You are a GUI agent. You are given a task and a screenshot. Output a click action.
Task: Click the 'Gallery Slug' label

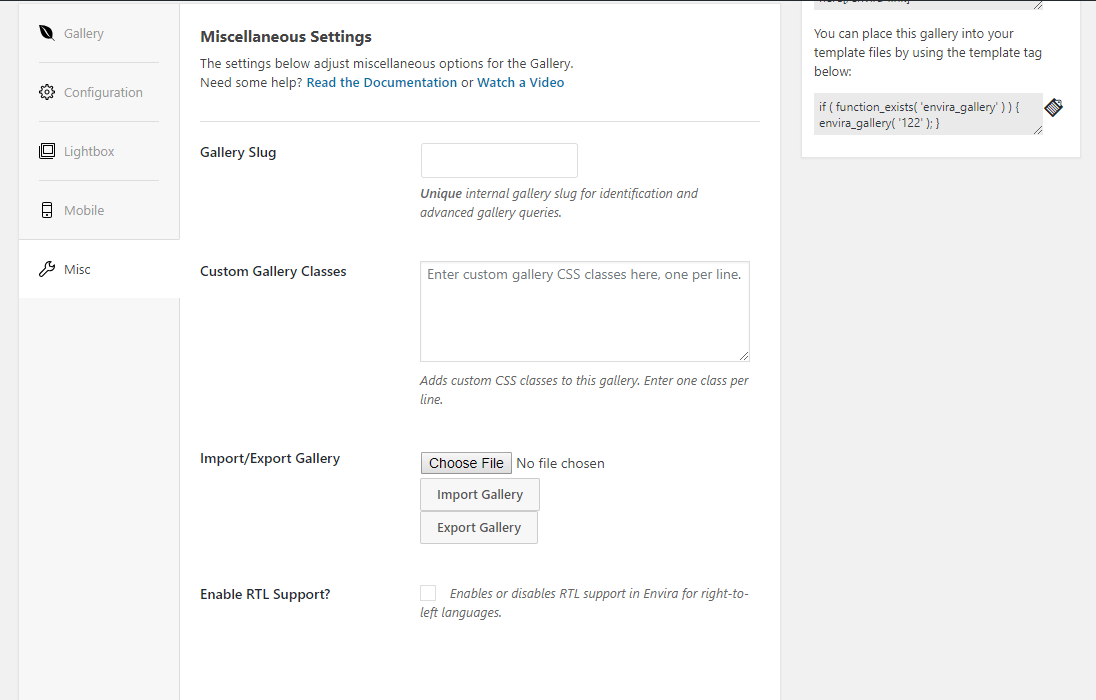(238, 152)
